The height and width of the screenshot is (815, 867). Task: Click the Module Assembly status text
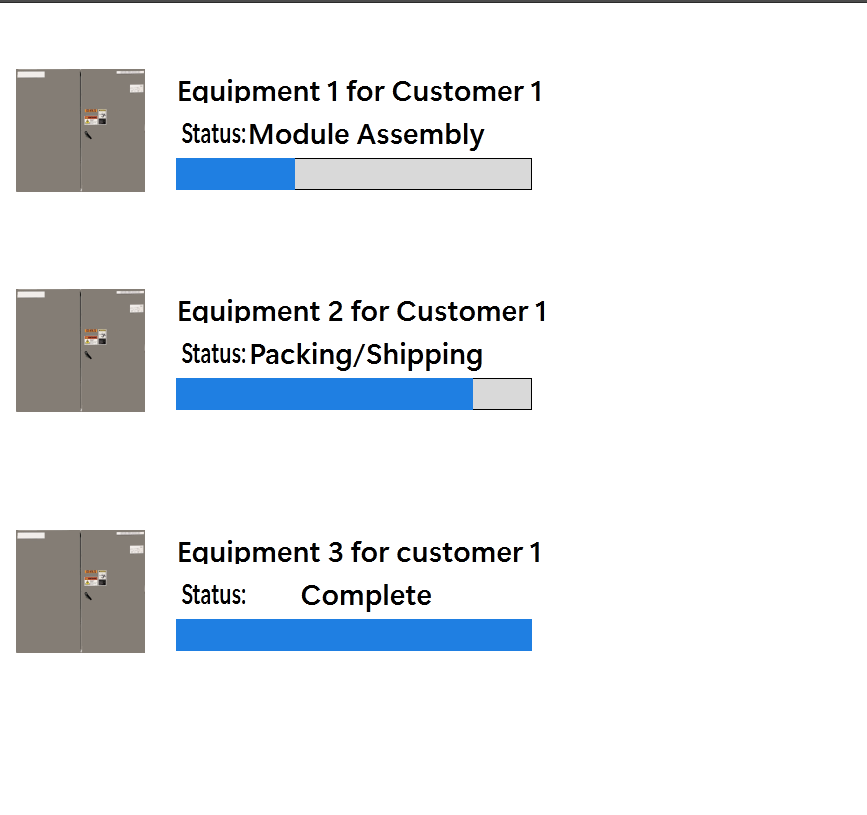tap(366, 135)
